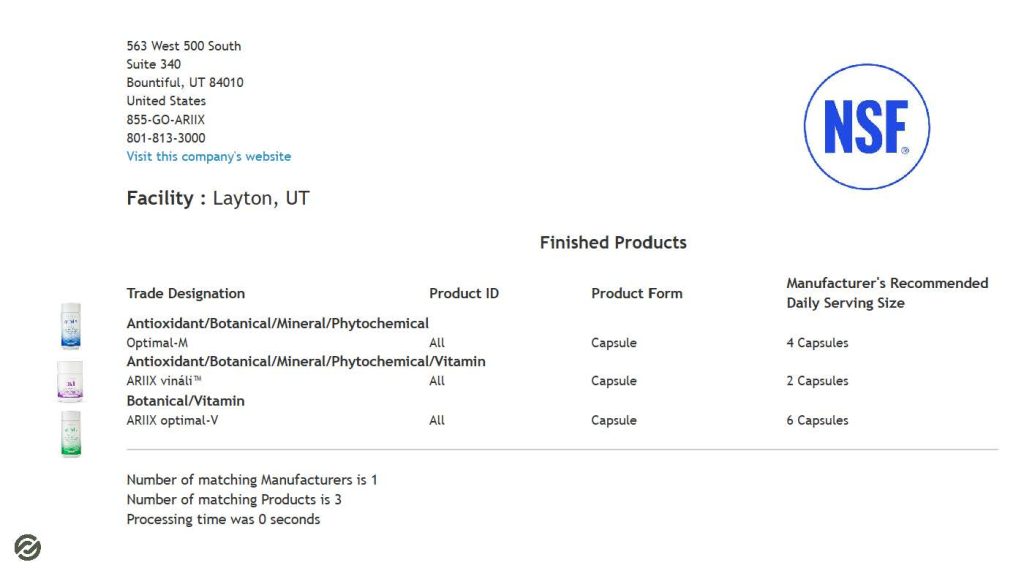
Task: Open the ARIIX vináli purple bottle thumbnail
Action: (70, 381)
